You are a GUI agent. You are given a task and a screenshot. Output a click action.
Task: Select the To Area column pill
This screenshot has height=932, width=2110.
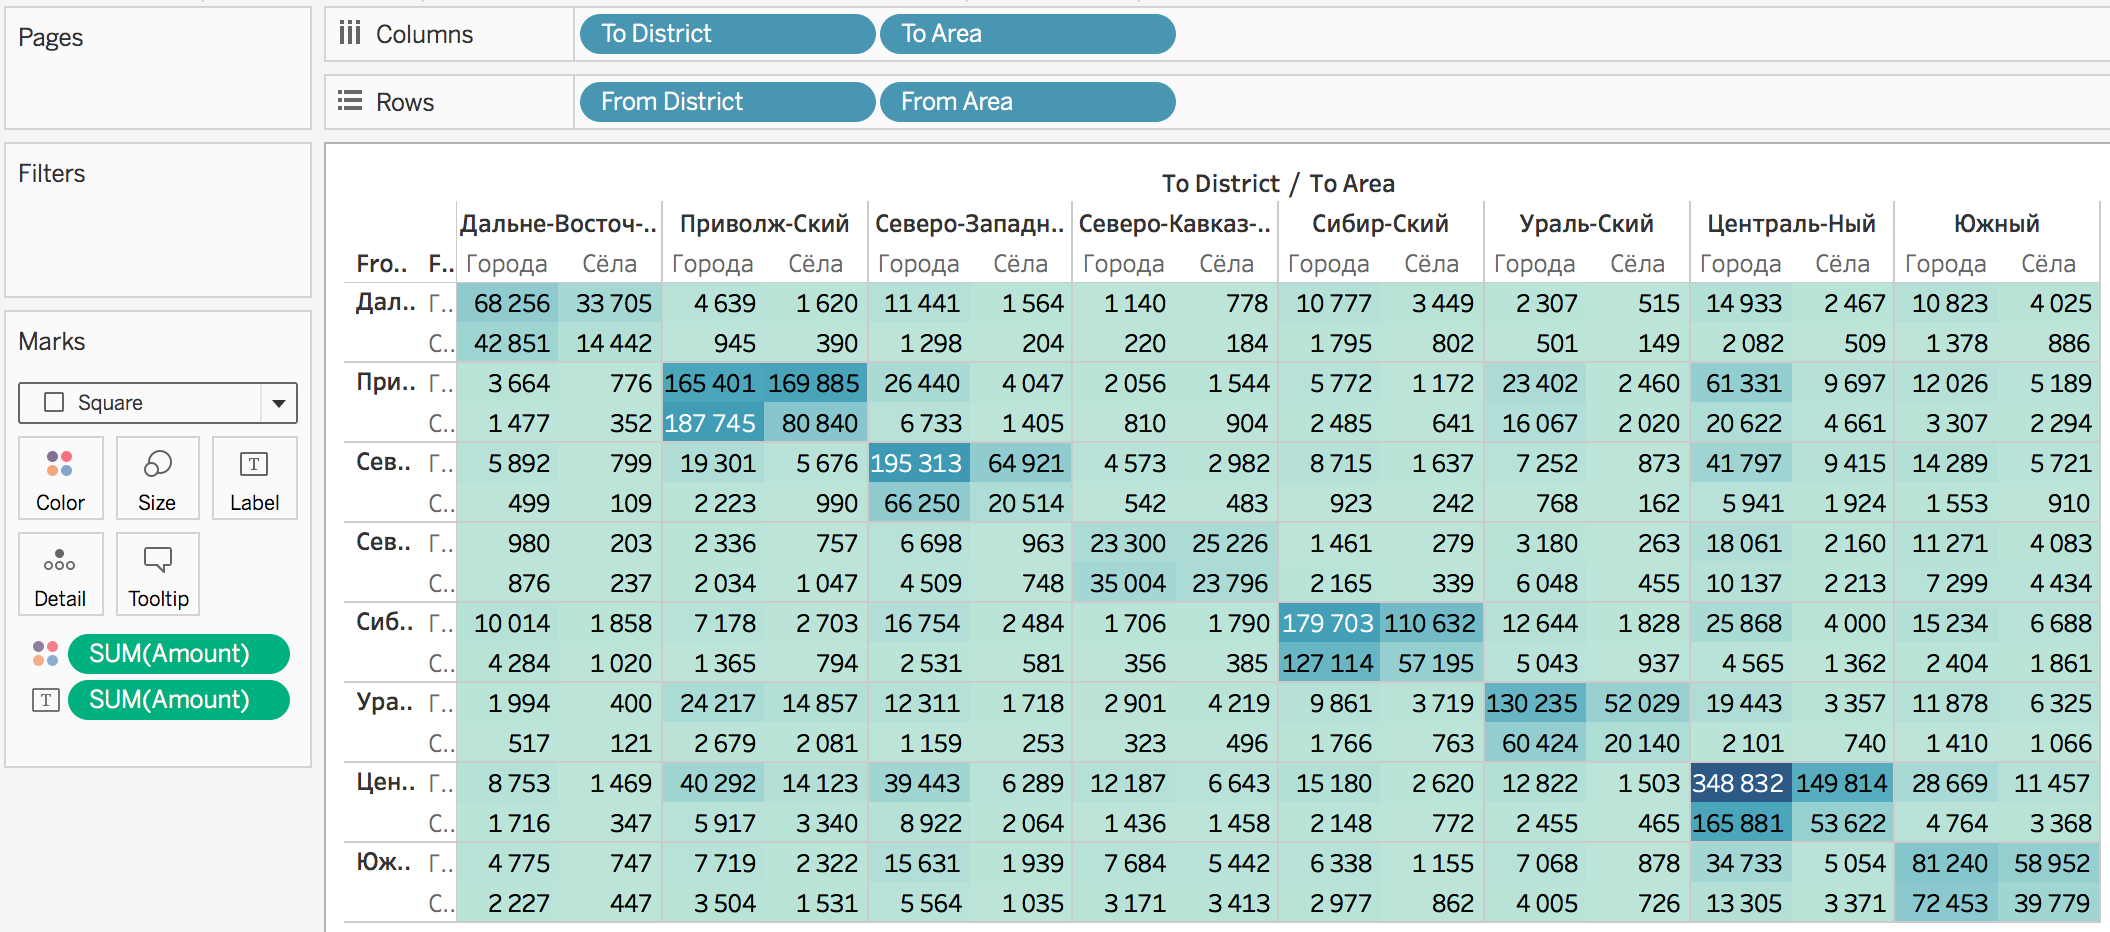coord(1027,34)
